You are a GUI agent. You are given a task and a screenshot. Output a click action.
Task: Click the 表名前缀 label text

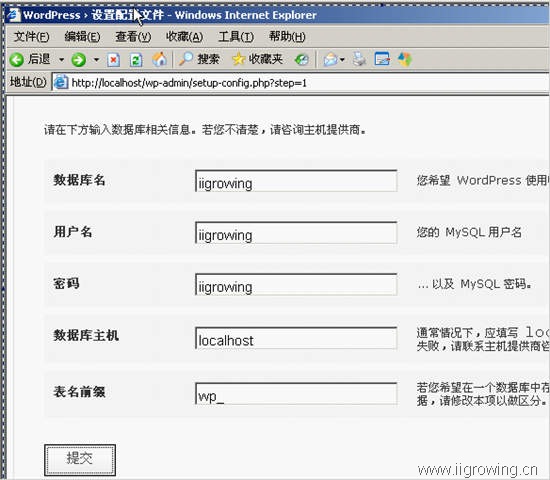point(79,392)
